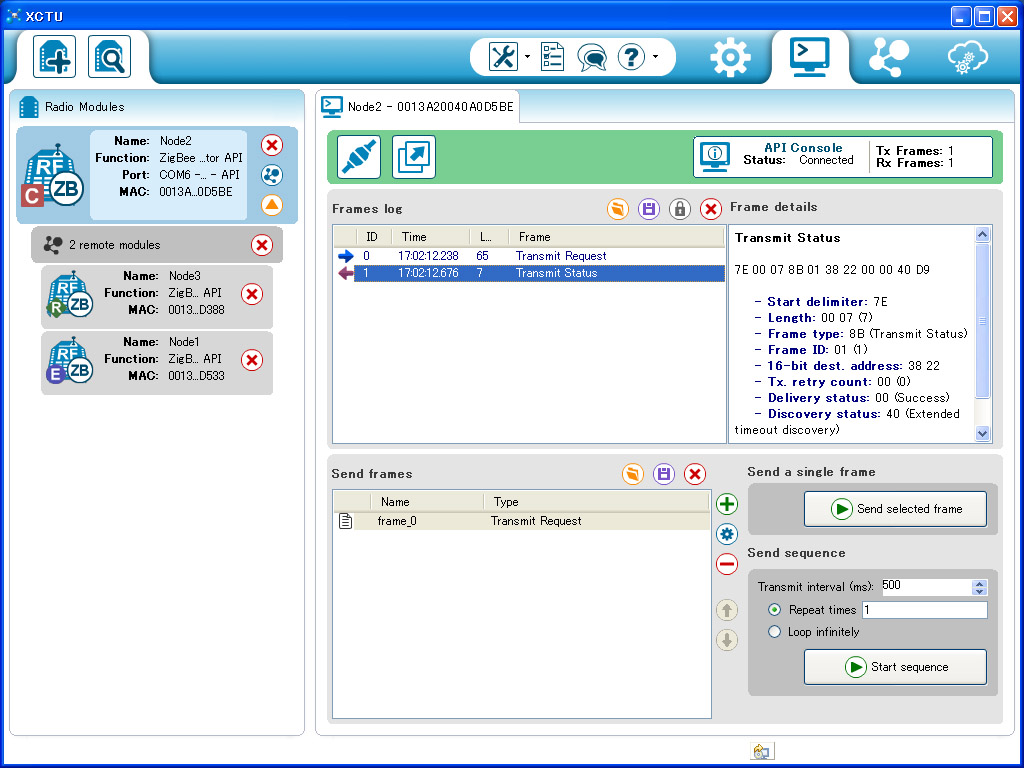Open the help question mark icon
The width and height of the screenshot is (1024, 768).
click(x=632, y=57)
